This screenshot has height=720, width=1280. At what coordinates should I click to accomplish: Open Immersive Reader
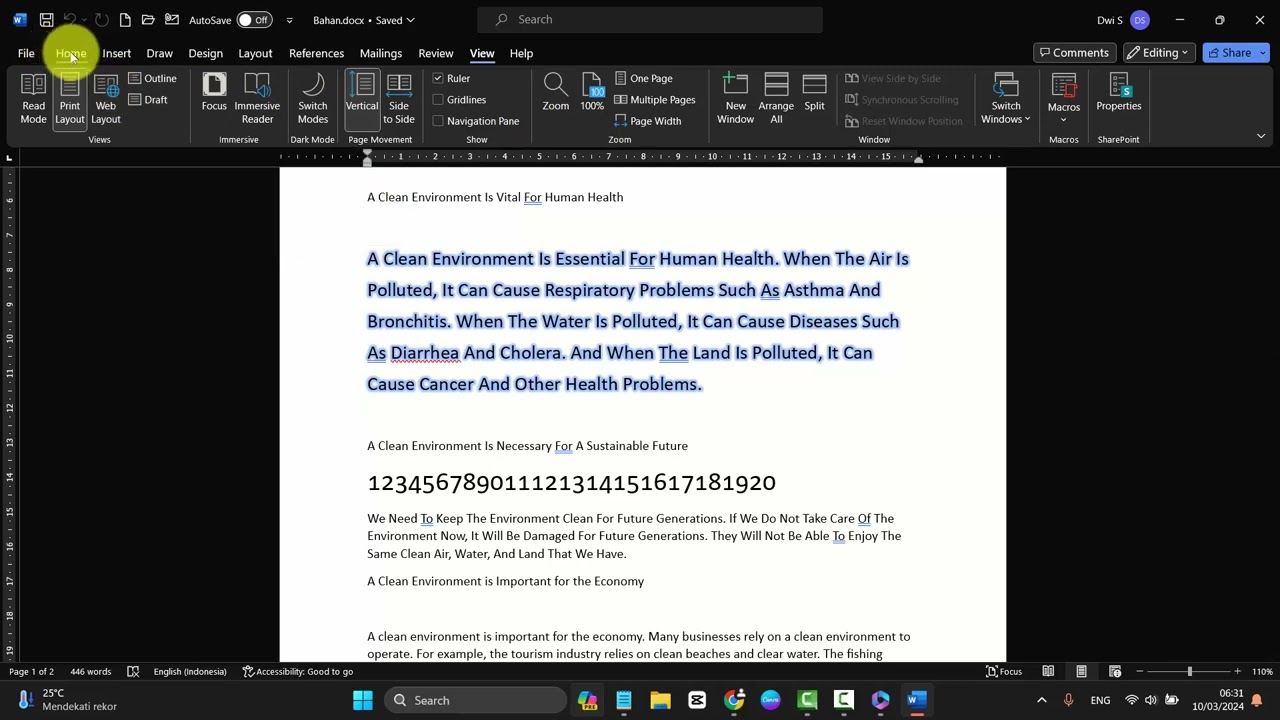[257, 99]
